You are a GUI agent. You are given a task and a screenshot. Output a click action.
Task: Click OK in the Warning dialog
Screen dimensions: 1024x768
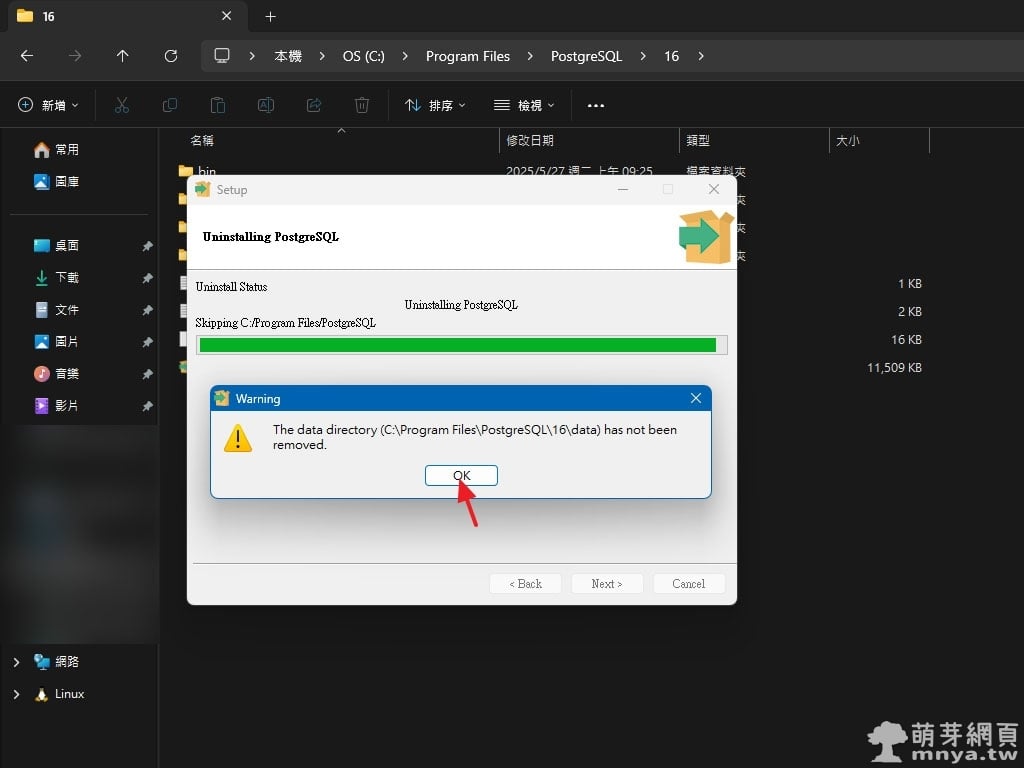click(461, 475)
